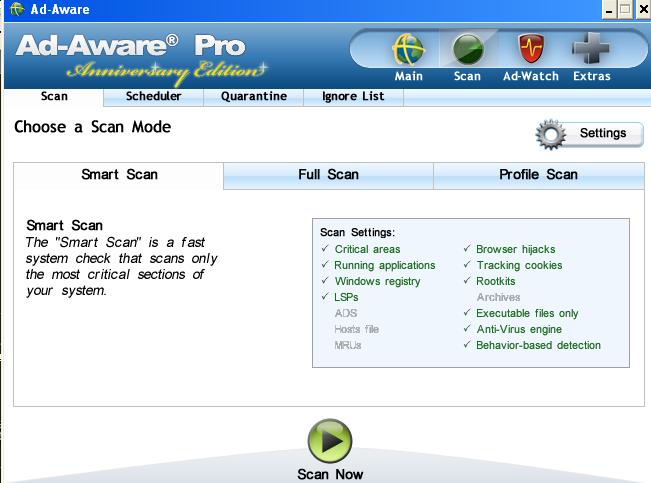
Task: Select the Scan radar icon
Action: point(467,50)
